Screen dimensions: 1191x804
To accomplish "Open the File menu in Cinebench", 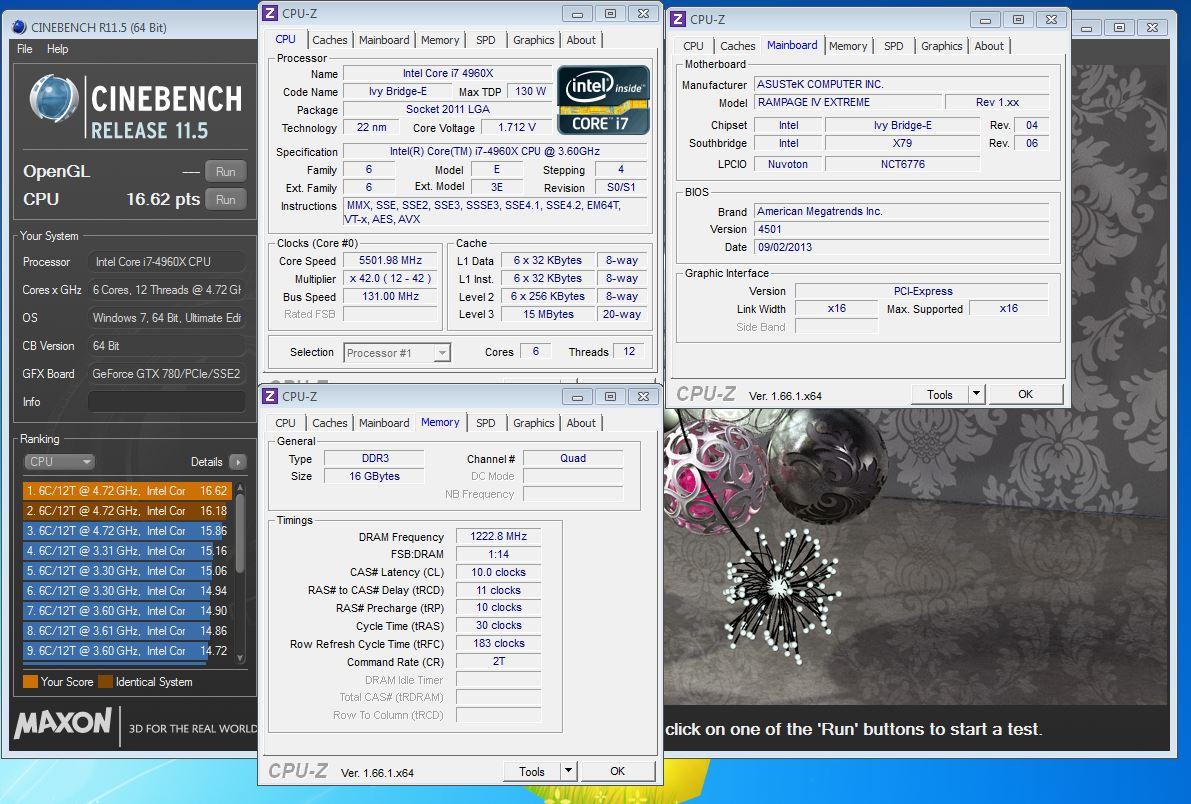I will (24, 49).
